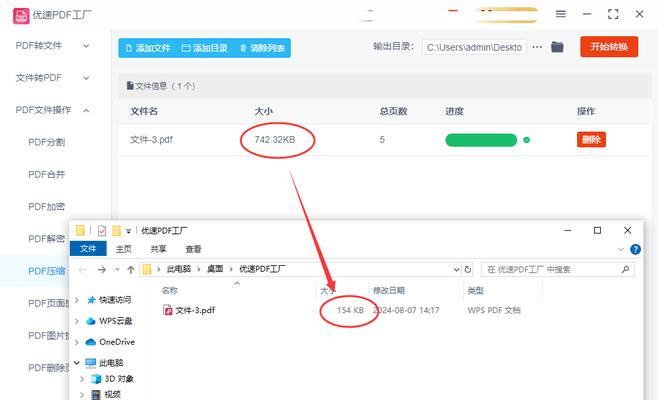Click the 优速PDF工厂 app logo icon

point(21,16)
